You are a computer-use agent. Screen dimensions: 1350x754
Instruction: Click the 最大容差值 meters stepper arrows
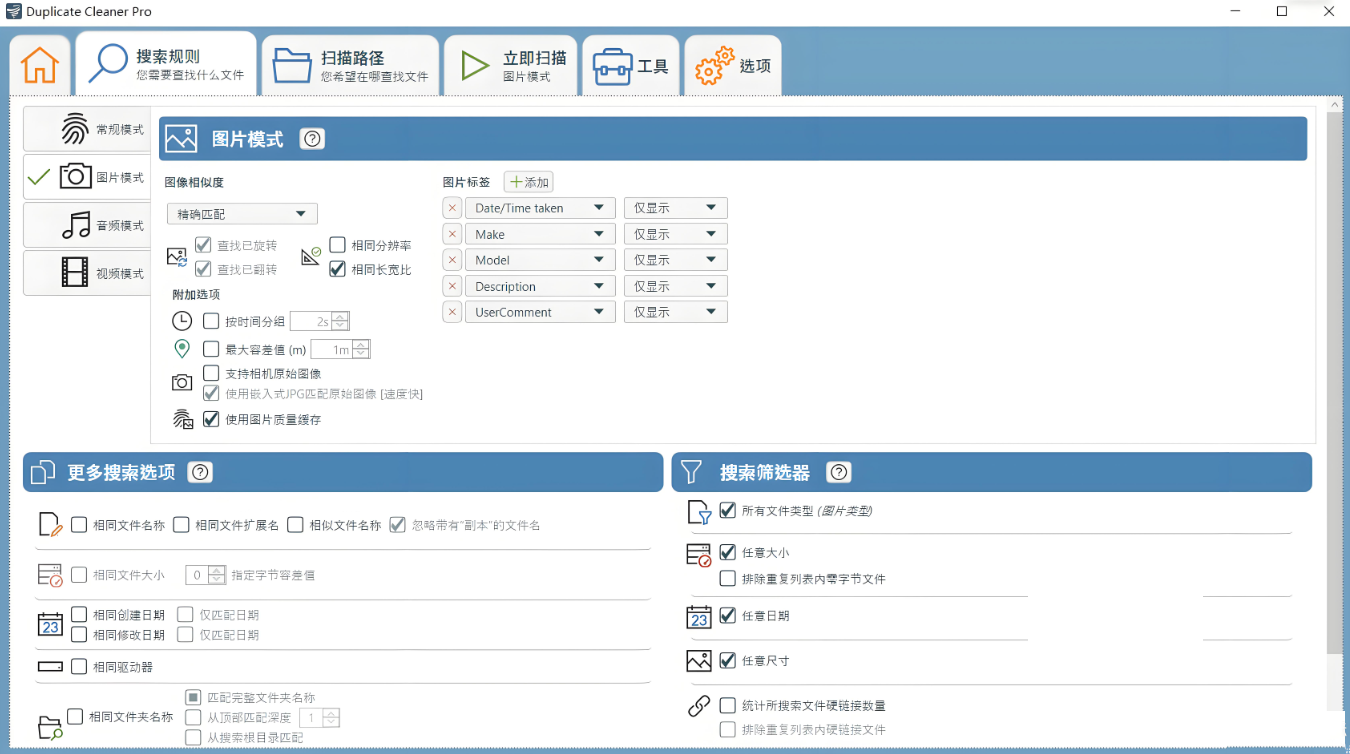click(361, 349)
